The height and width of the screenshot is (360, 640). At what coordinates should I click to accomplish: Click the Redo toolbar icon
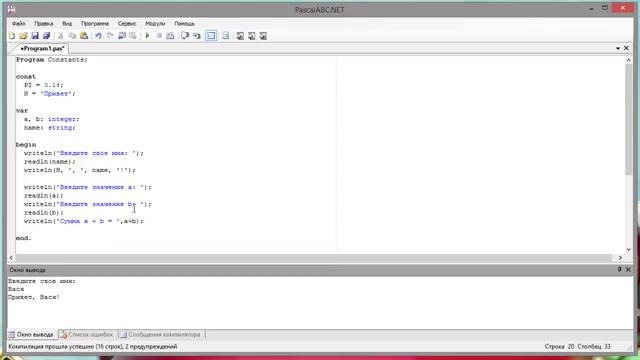click(x=110, y=36)
